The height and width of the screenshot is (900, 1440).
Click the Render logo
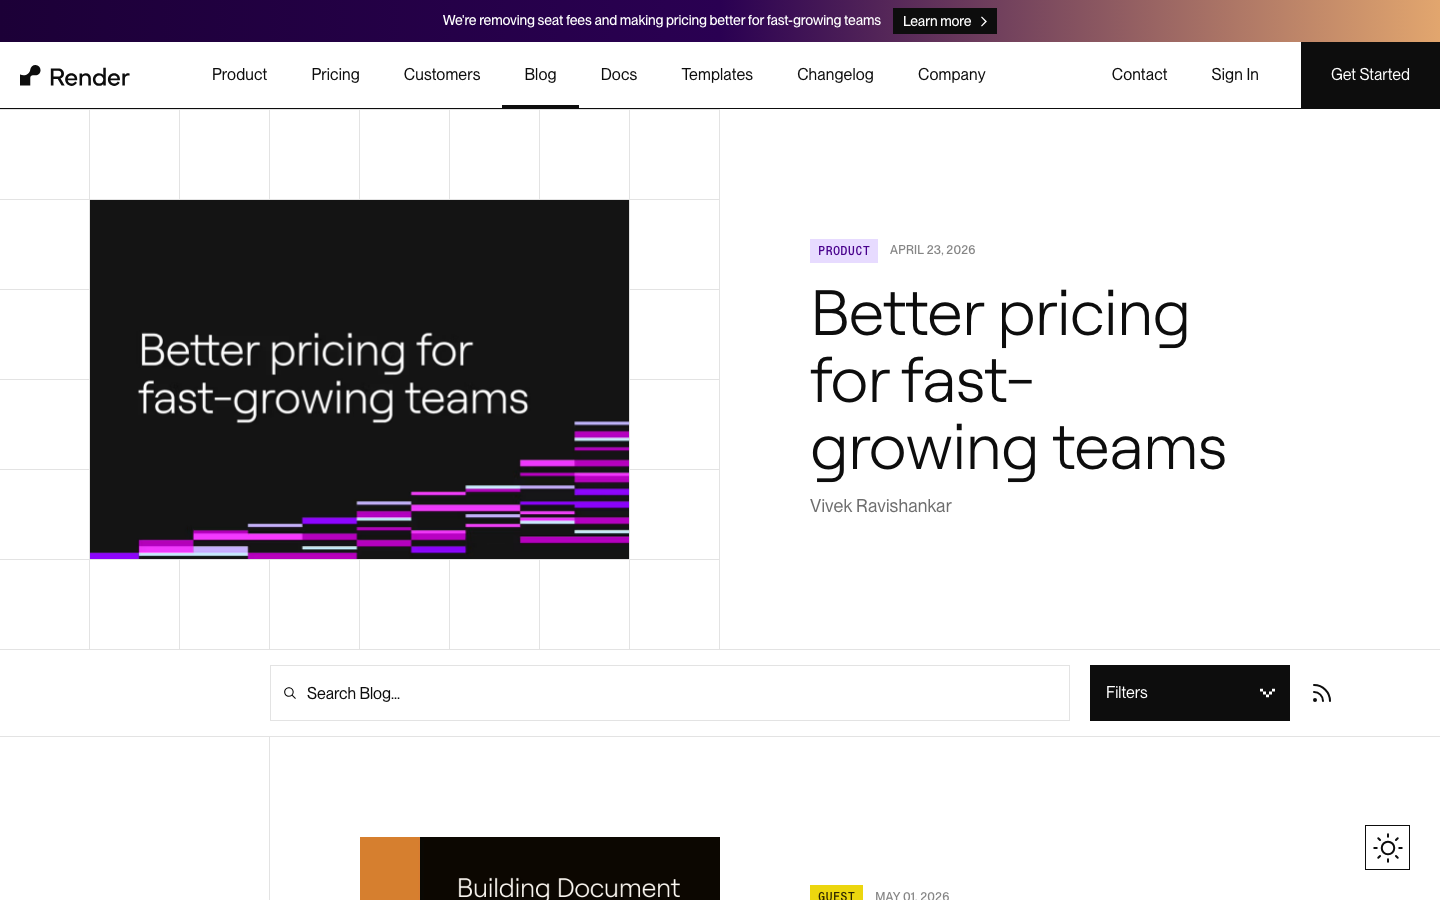[x=75, y=76]
